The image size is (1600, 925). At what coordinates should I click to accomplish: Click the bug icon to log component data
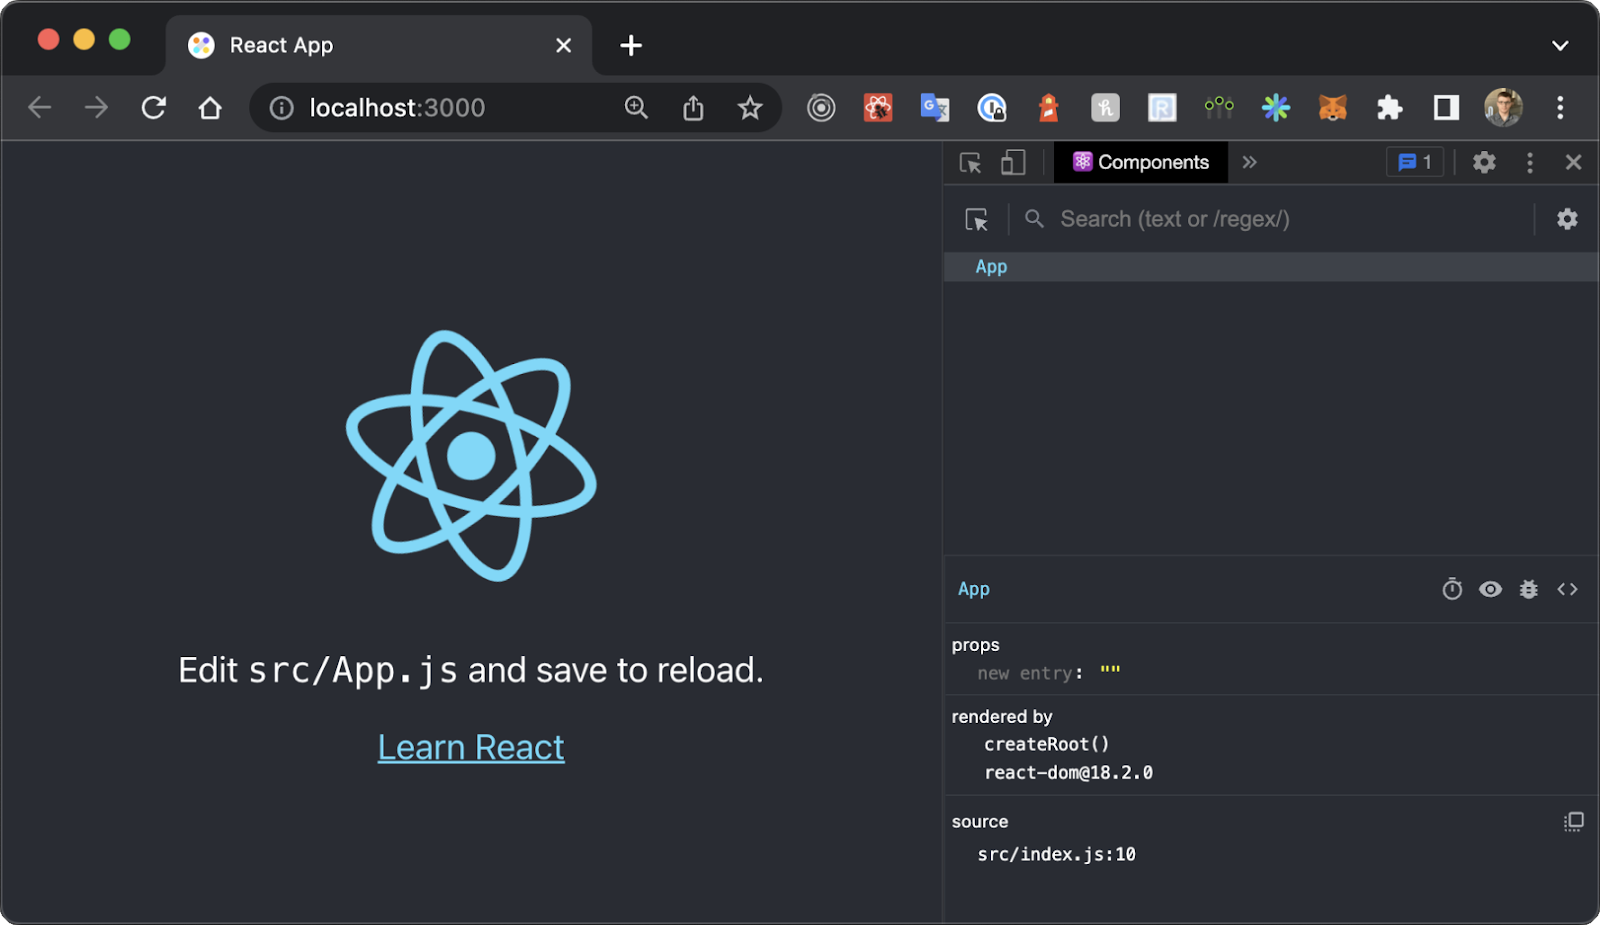click(1528, 590)
